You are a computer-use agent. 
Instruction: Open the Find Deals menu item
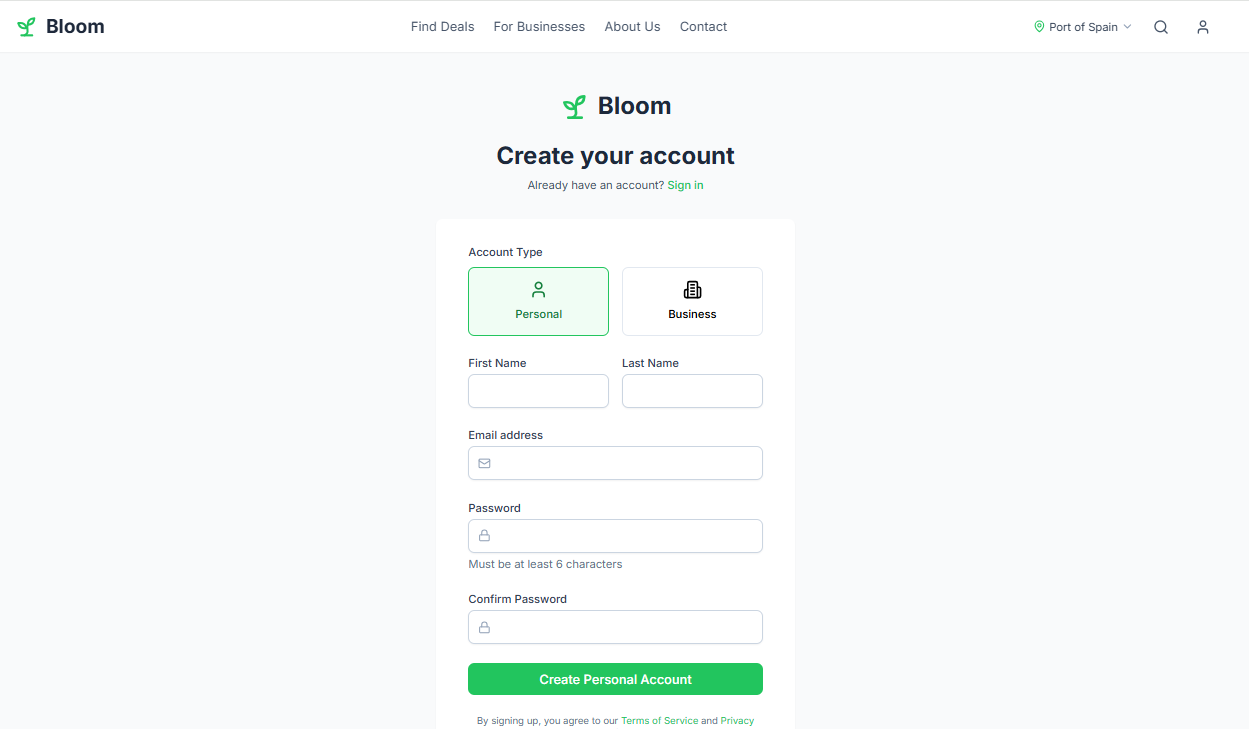[443, 27]
